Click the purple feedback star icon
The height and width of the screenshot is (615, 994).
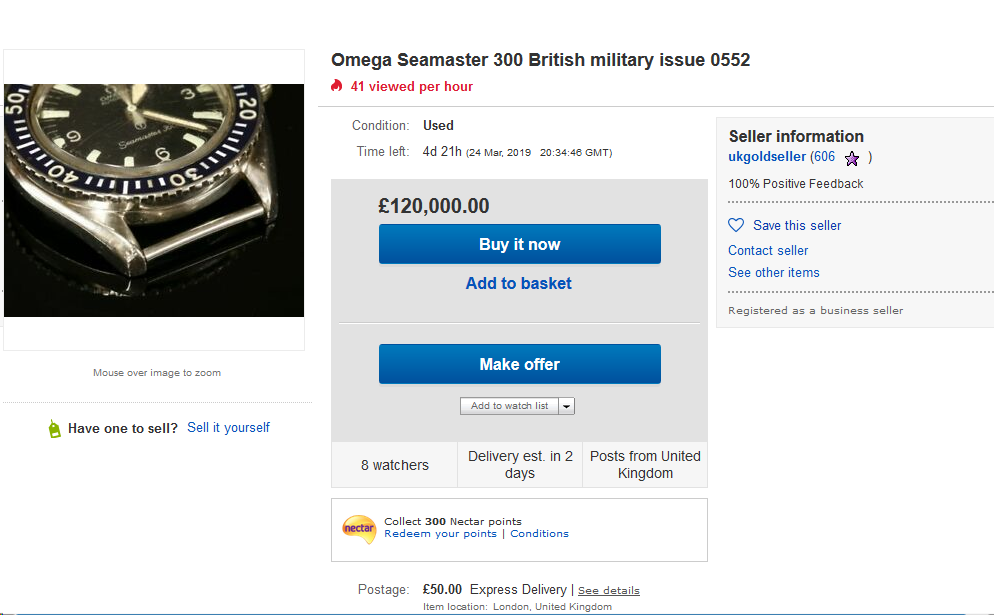(x=851, y=158)
